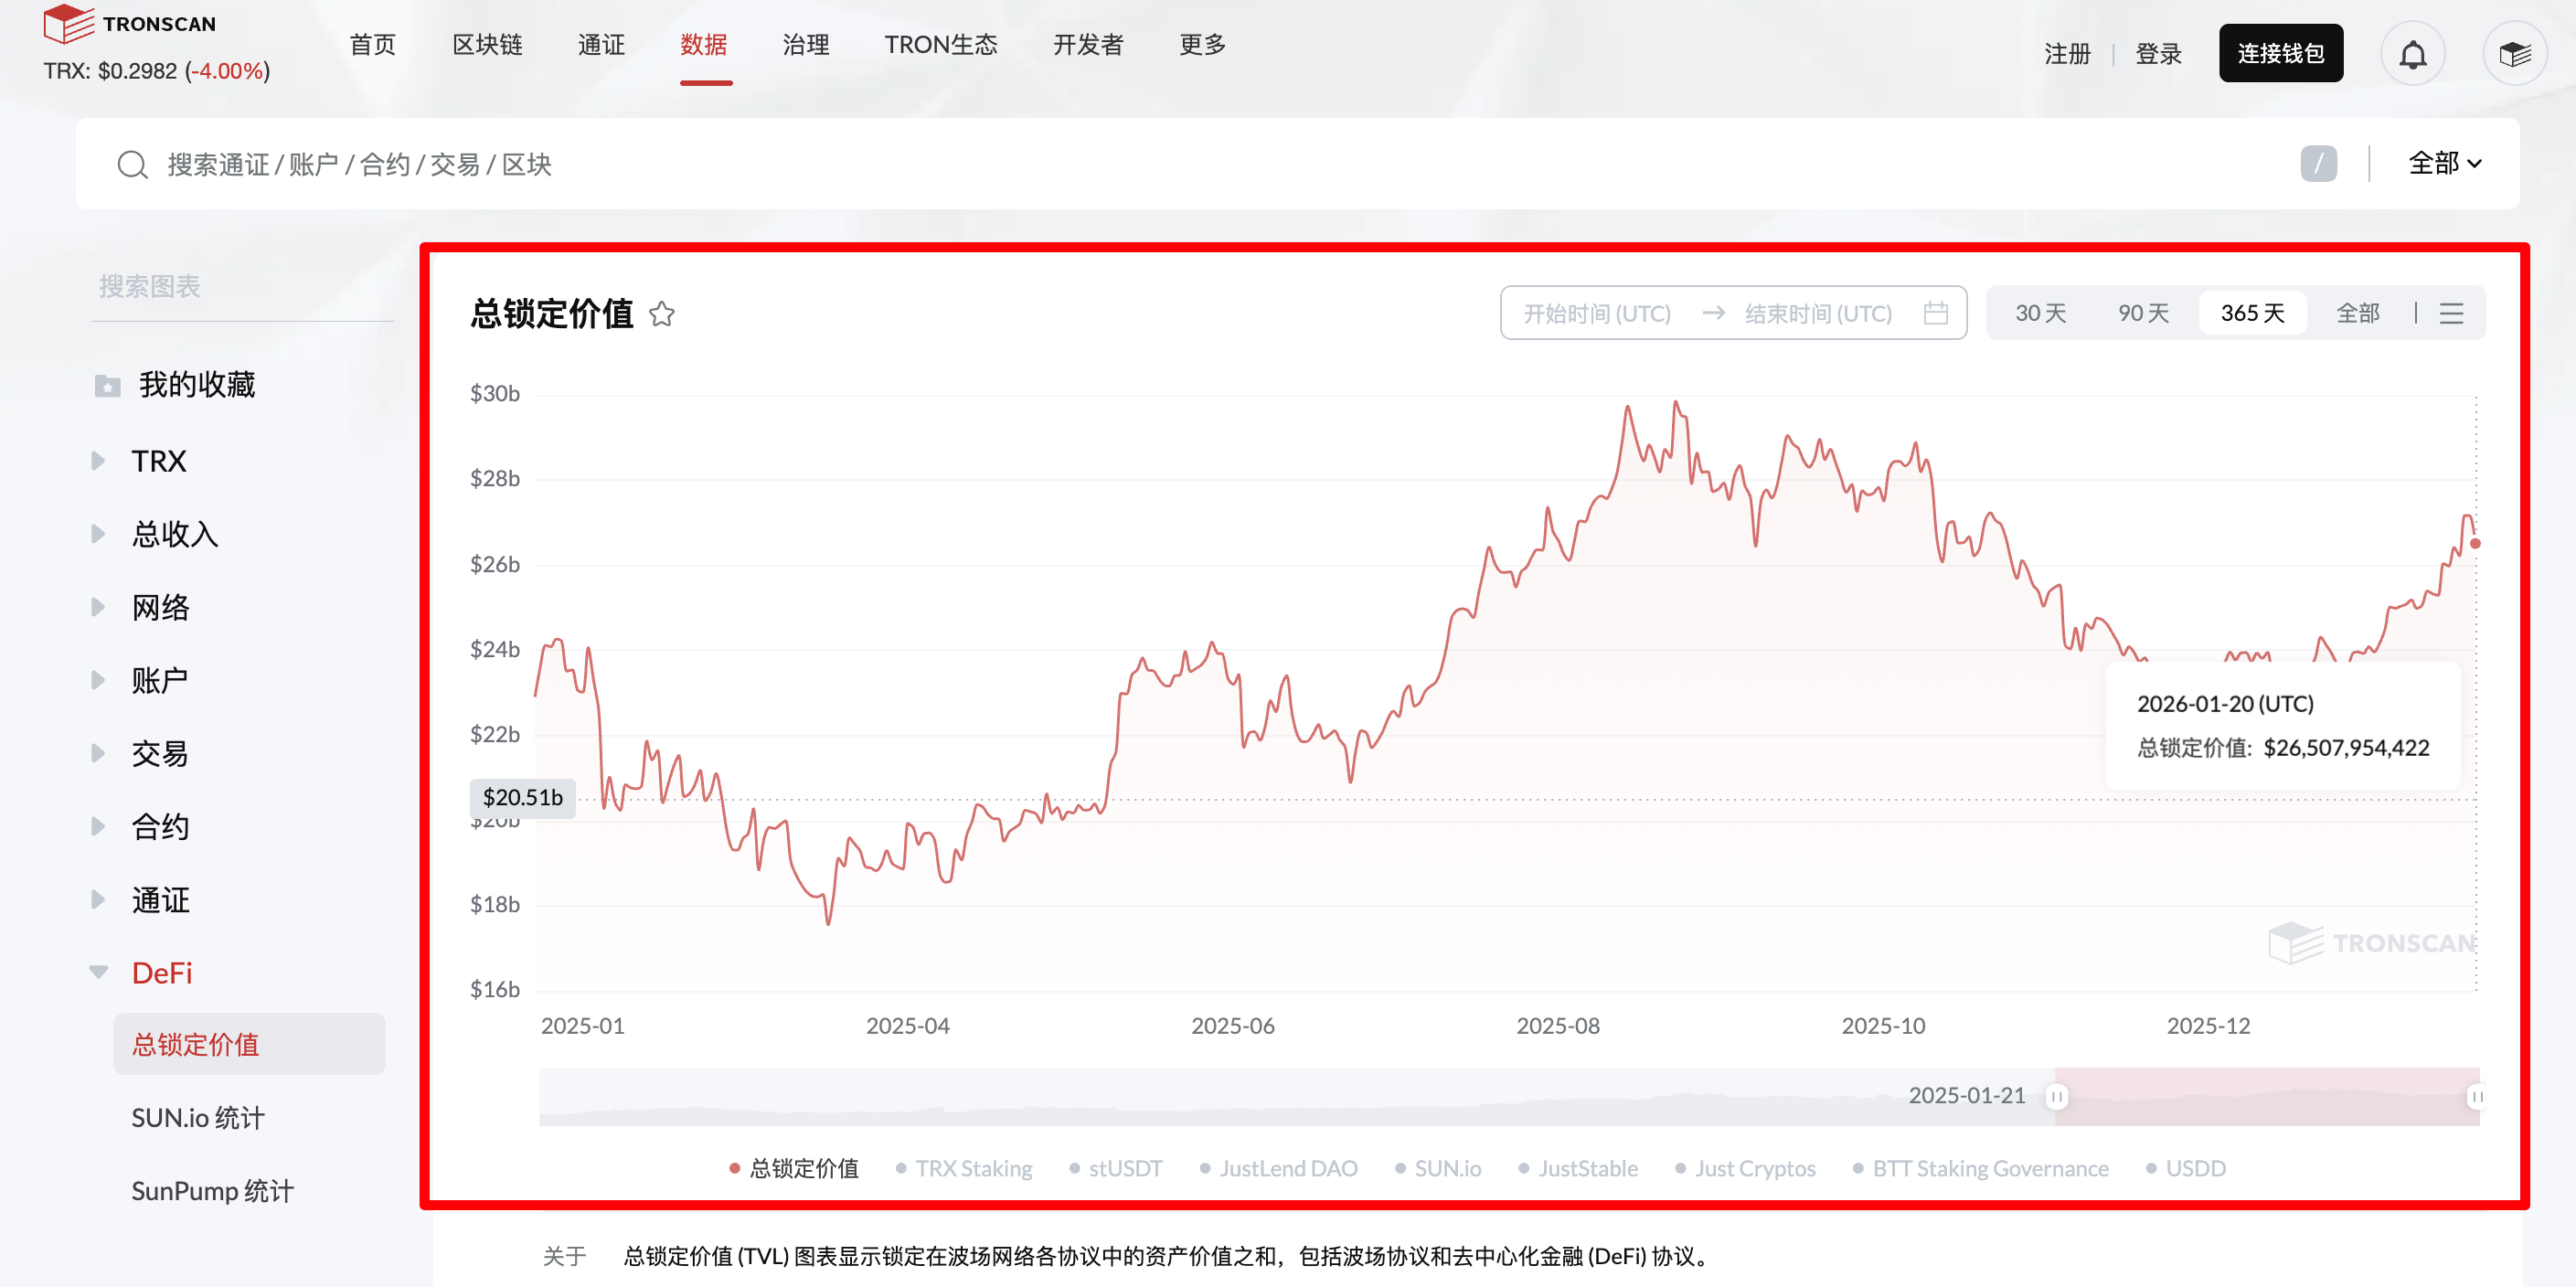This screenshot has width=2576, height=1287.
Task: Open the 区块链 navigation menu
Action: (x=487, y=45)
